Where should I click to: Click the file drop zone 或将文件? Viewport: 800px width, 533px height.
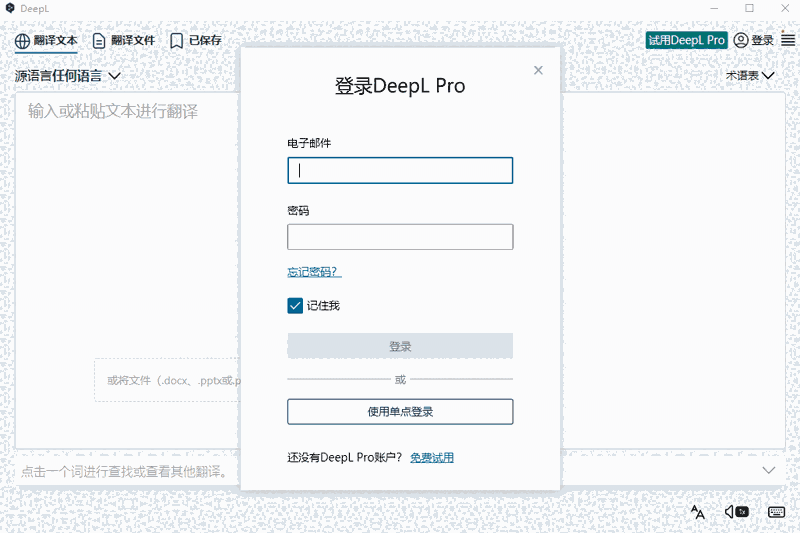click(167, 380)
